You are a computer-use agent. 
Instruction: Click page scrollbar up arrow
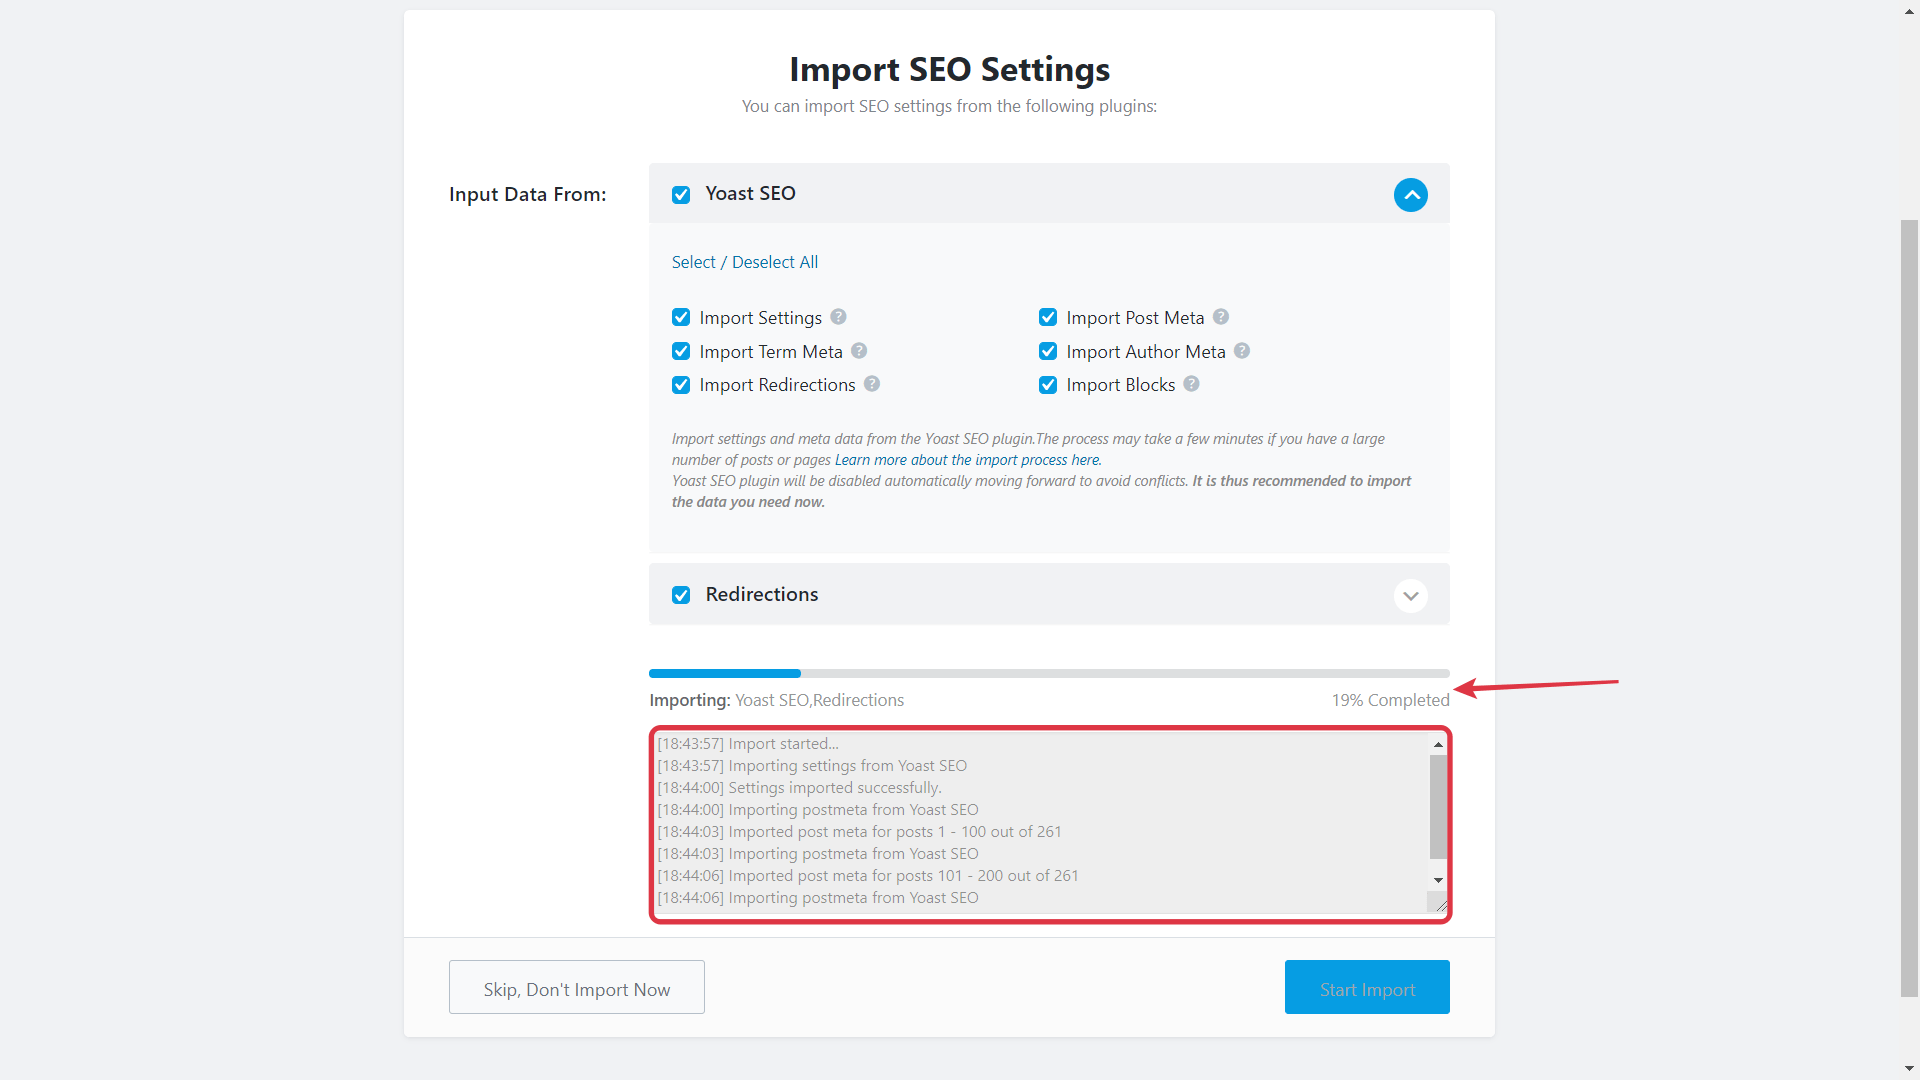(1909, 11)
